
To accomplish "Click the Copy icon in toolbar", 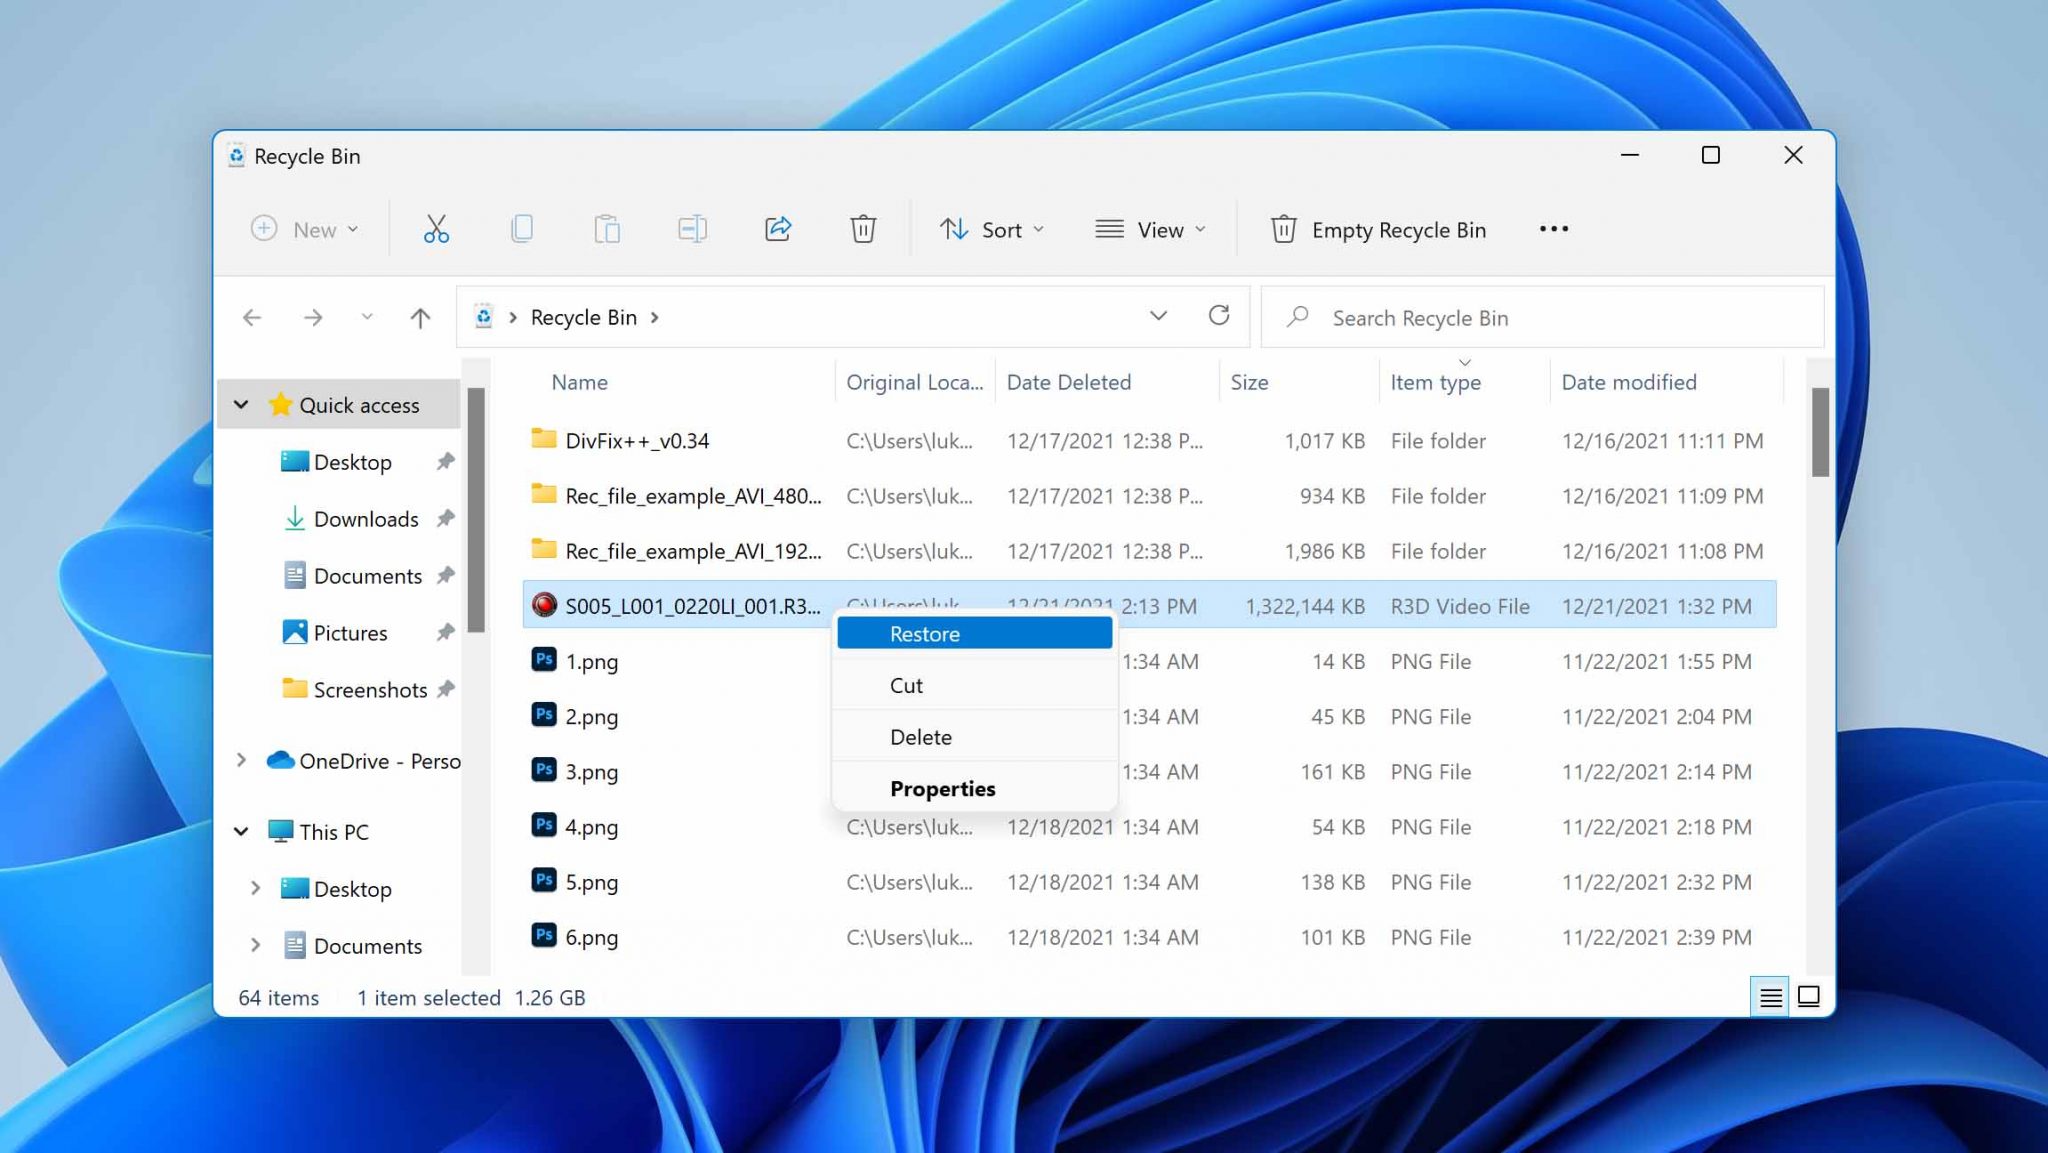I will (x=520, y=229).
